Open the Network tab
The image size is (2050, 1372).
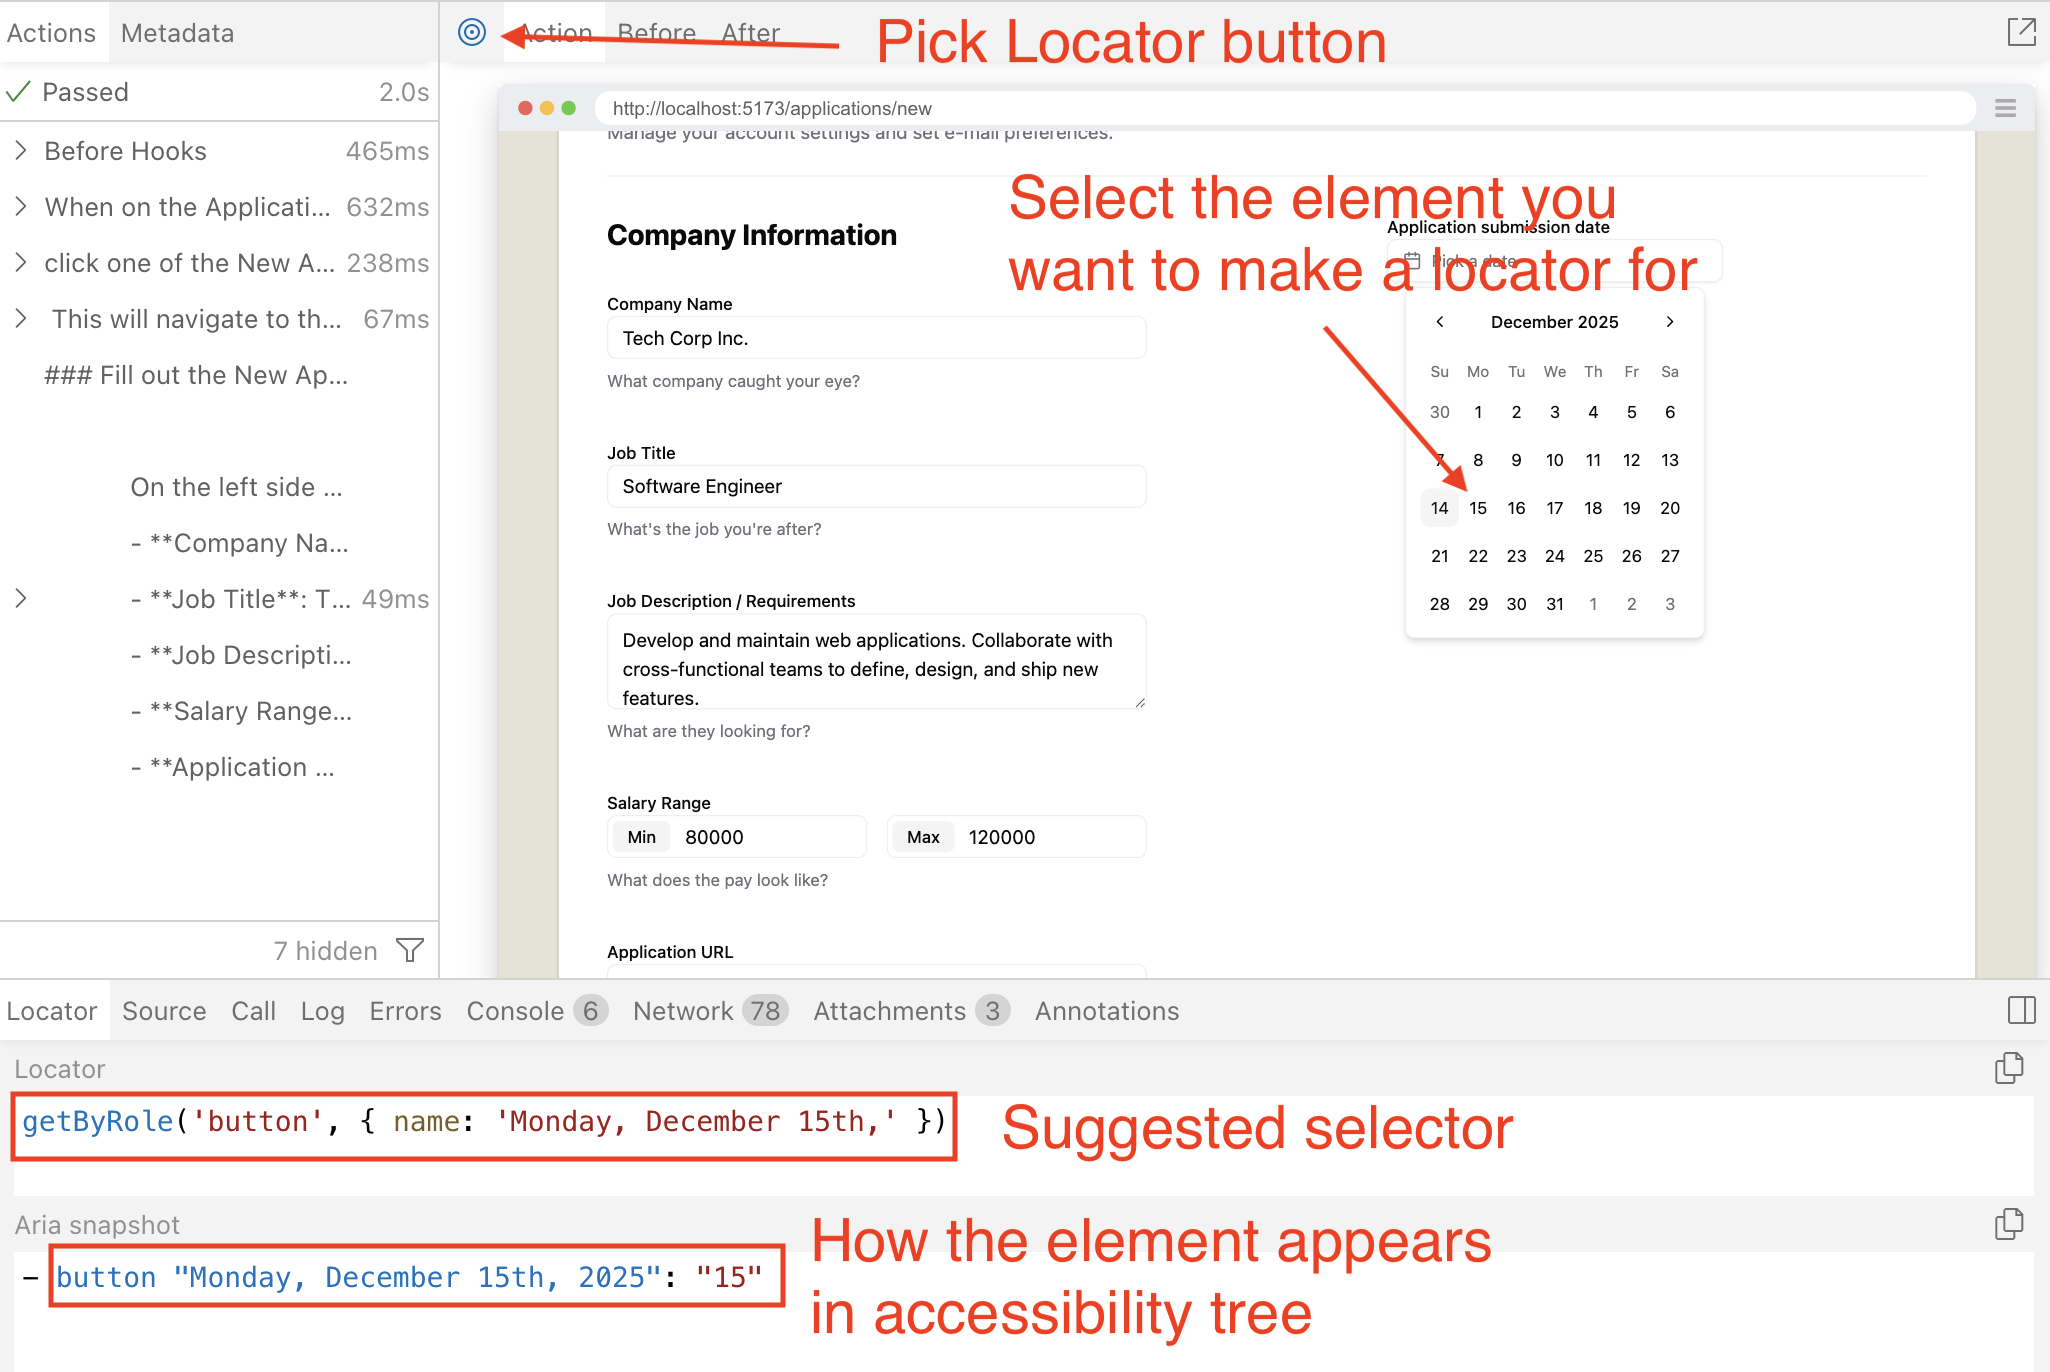click(684, 1010)
